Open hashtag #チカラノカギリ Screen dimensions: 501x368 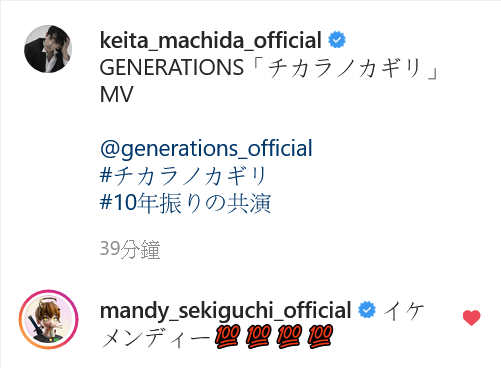[183, 176]
